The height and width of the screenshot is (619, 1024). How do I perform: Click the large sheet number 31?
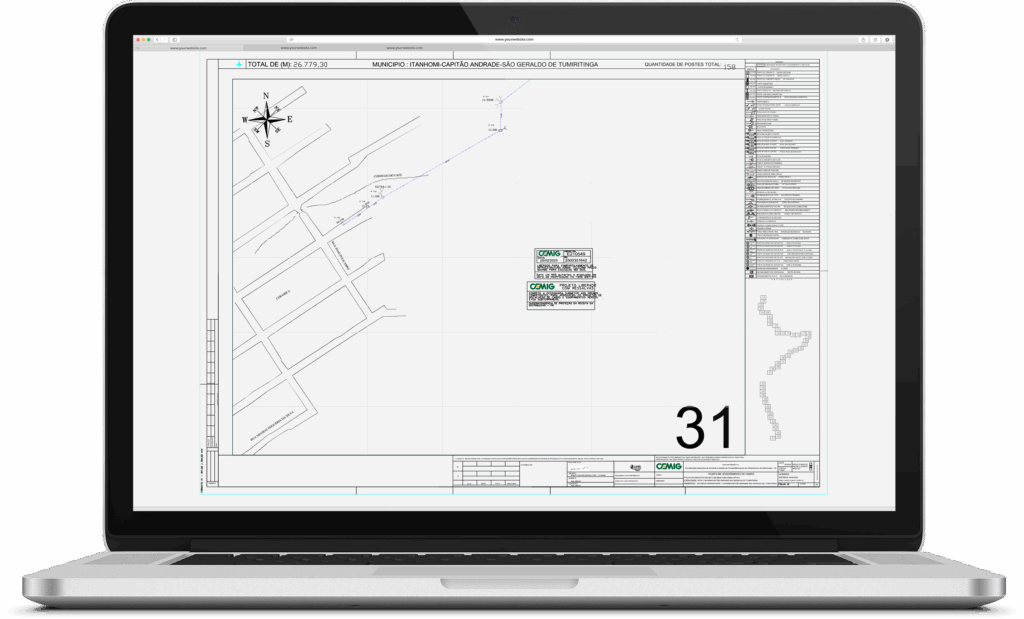click(704, 427)
